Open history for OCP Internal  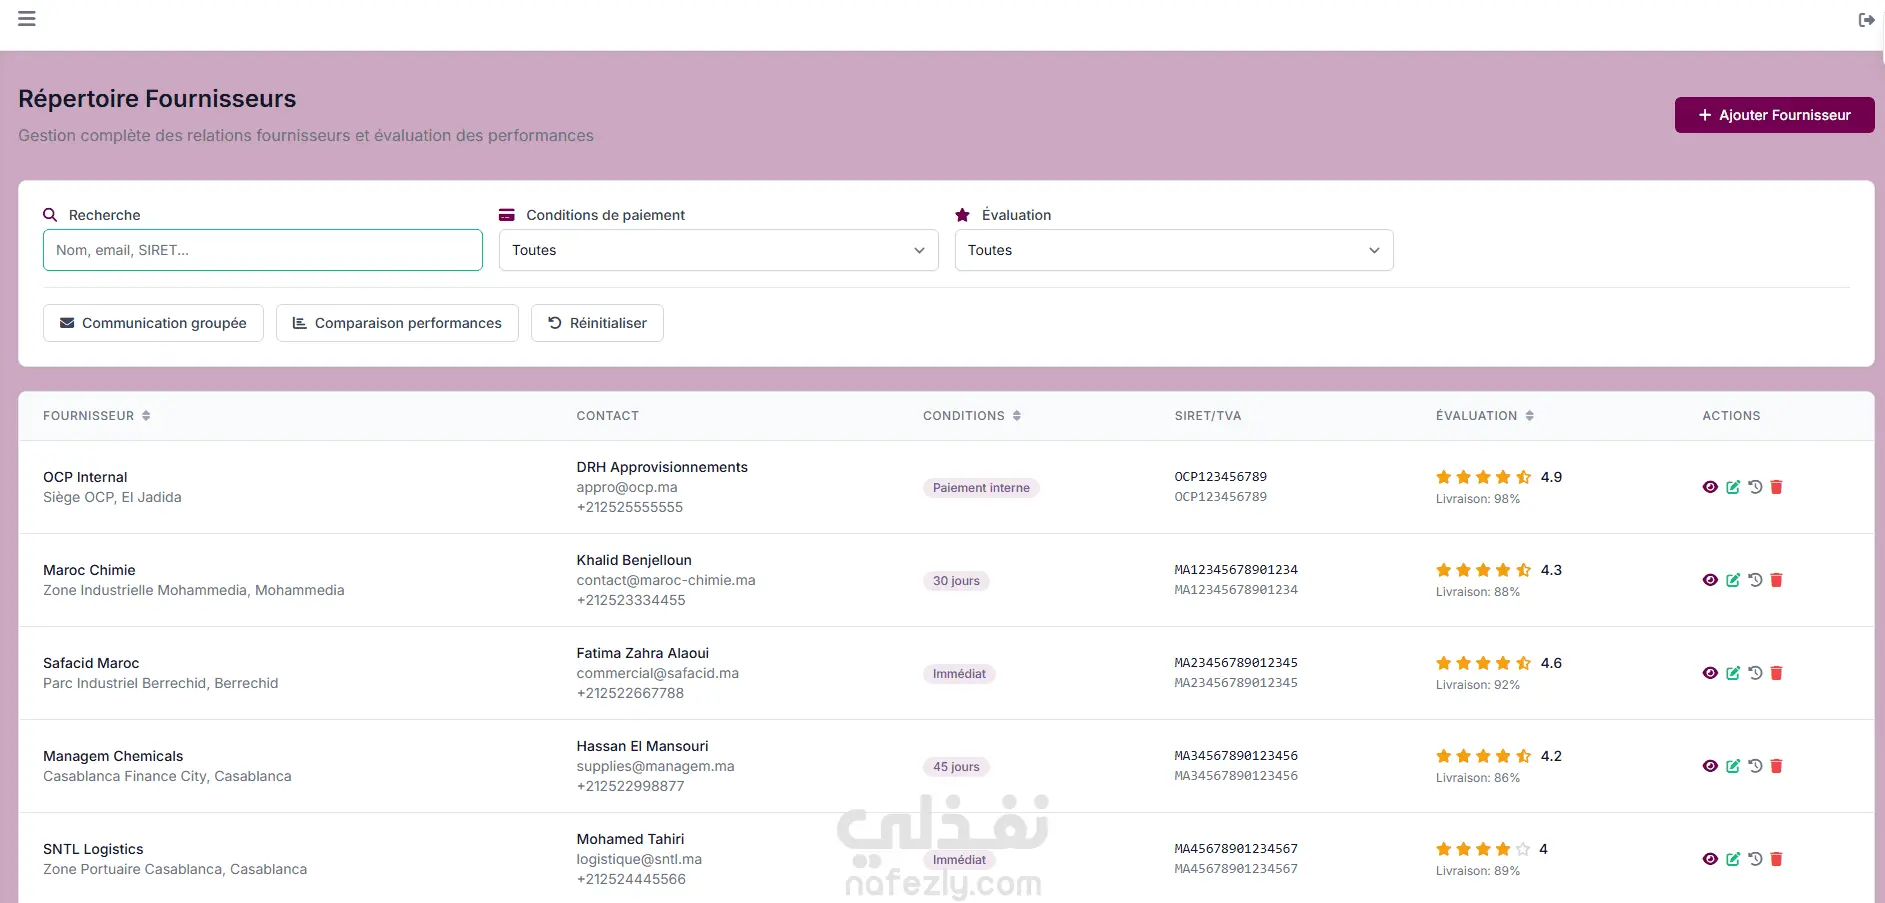pos(1755,487)
